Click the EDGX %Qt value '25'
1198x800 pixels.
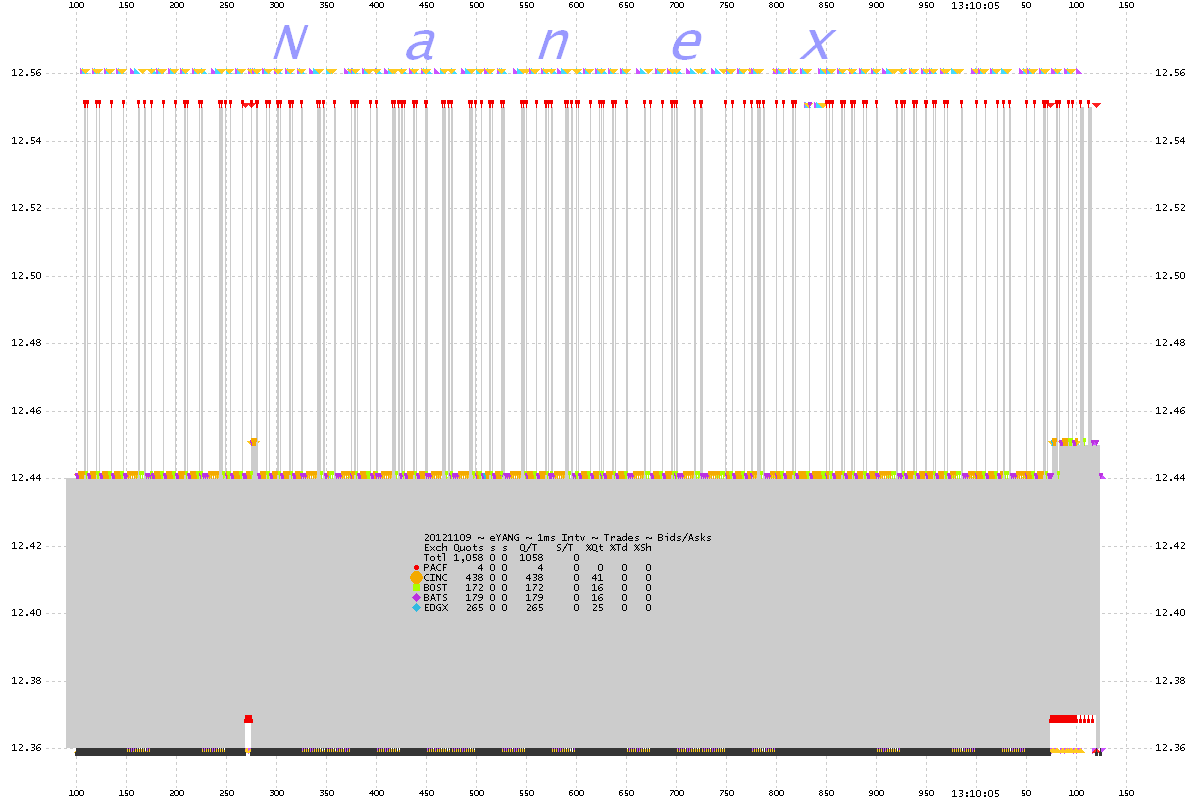pyautogui.click(x=597, y=607)
